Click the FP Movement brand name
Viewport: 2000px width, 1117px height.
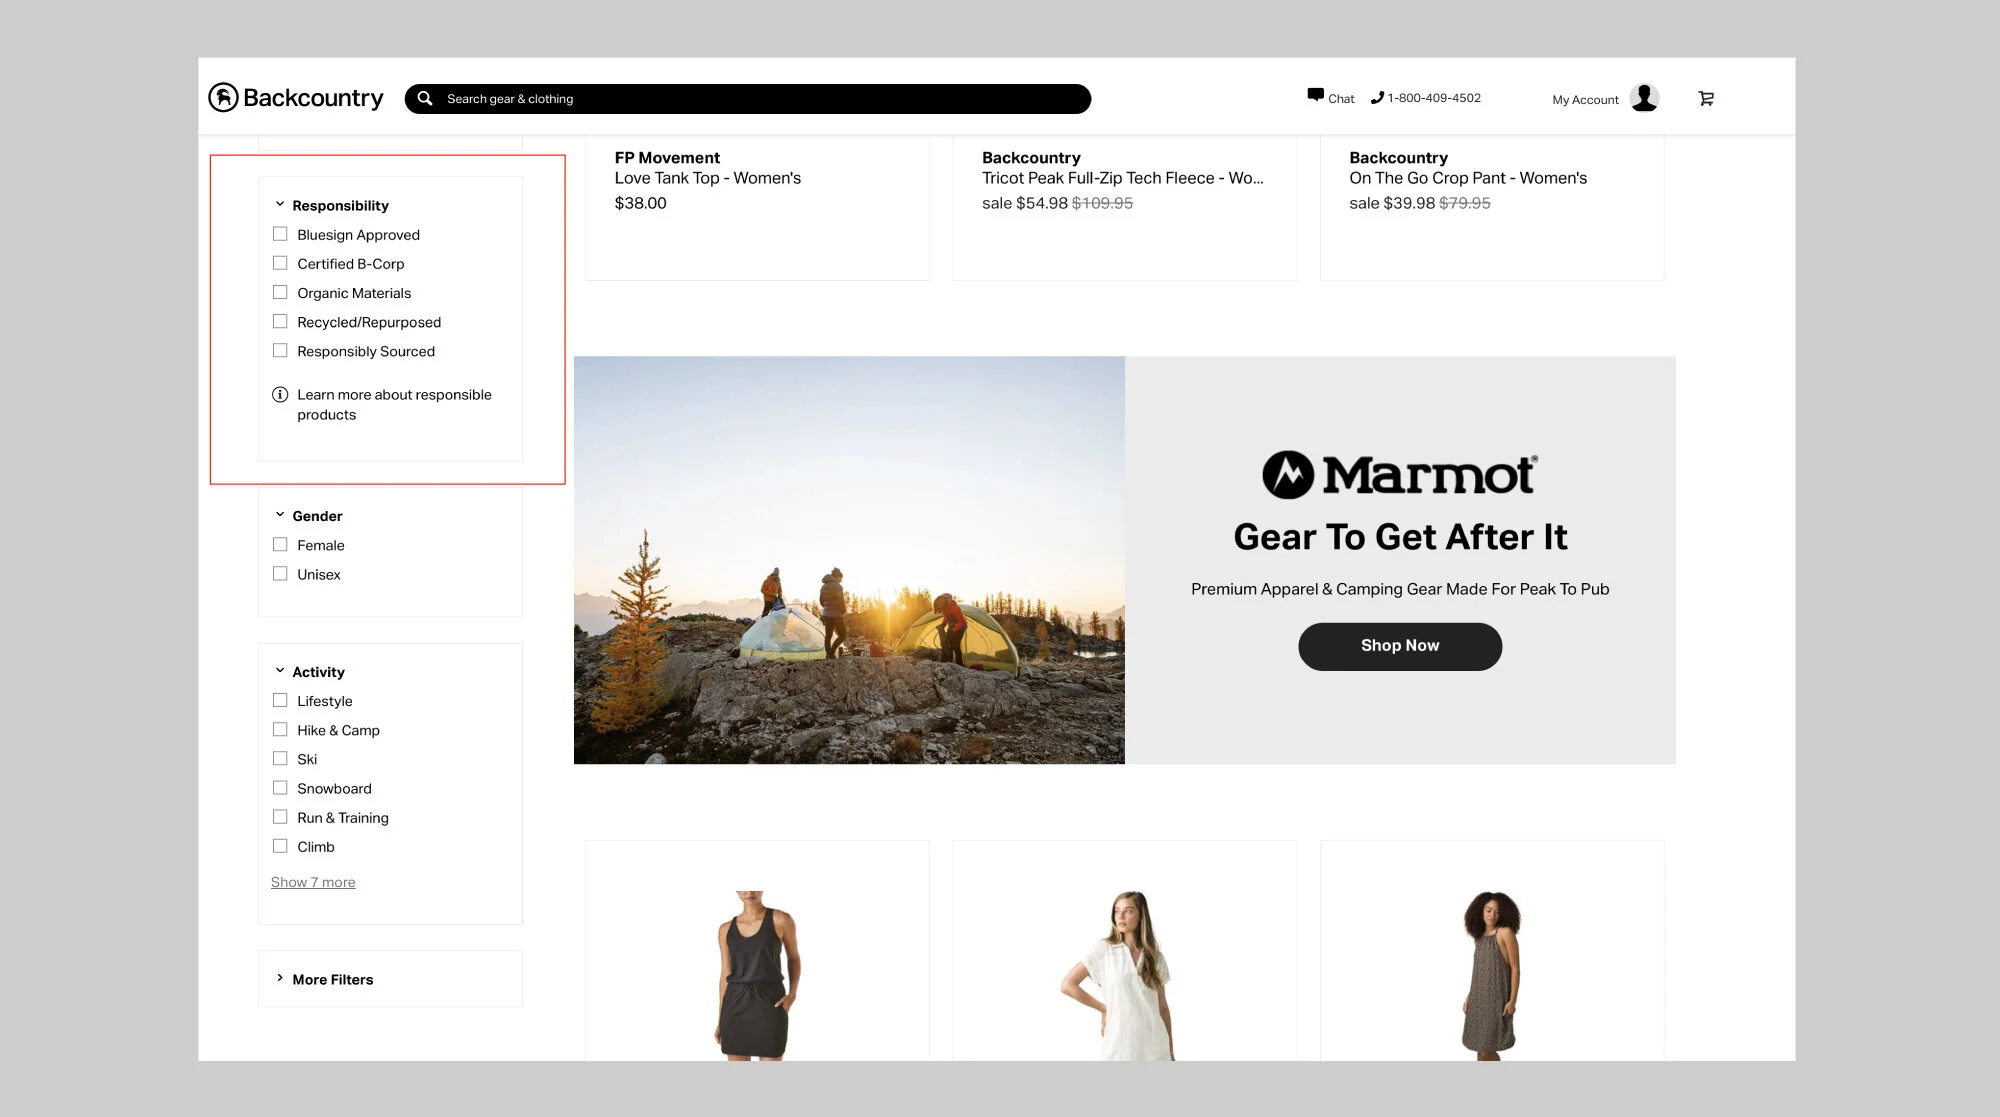tap(667, 157)
